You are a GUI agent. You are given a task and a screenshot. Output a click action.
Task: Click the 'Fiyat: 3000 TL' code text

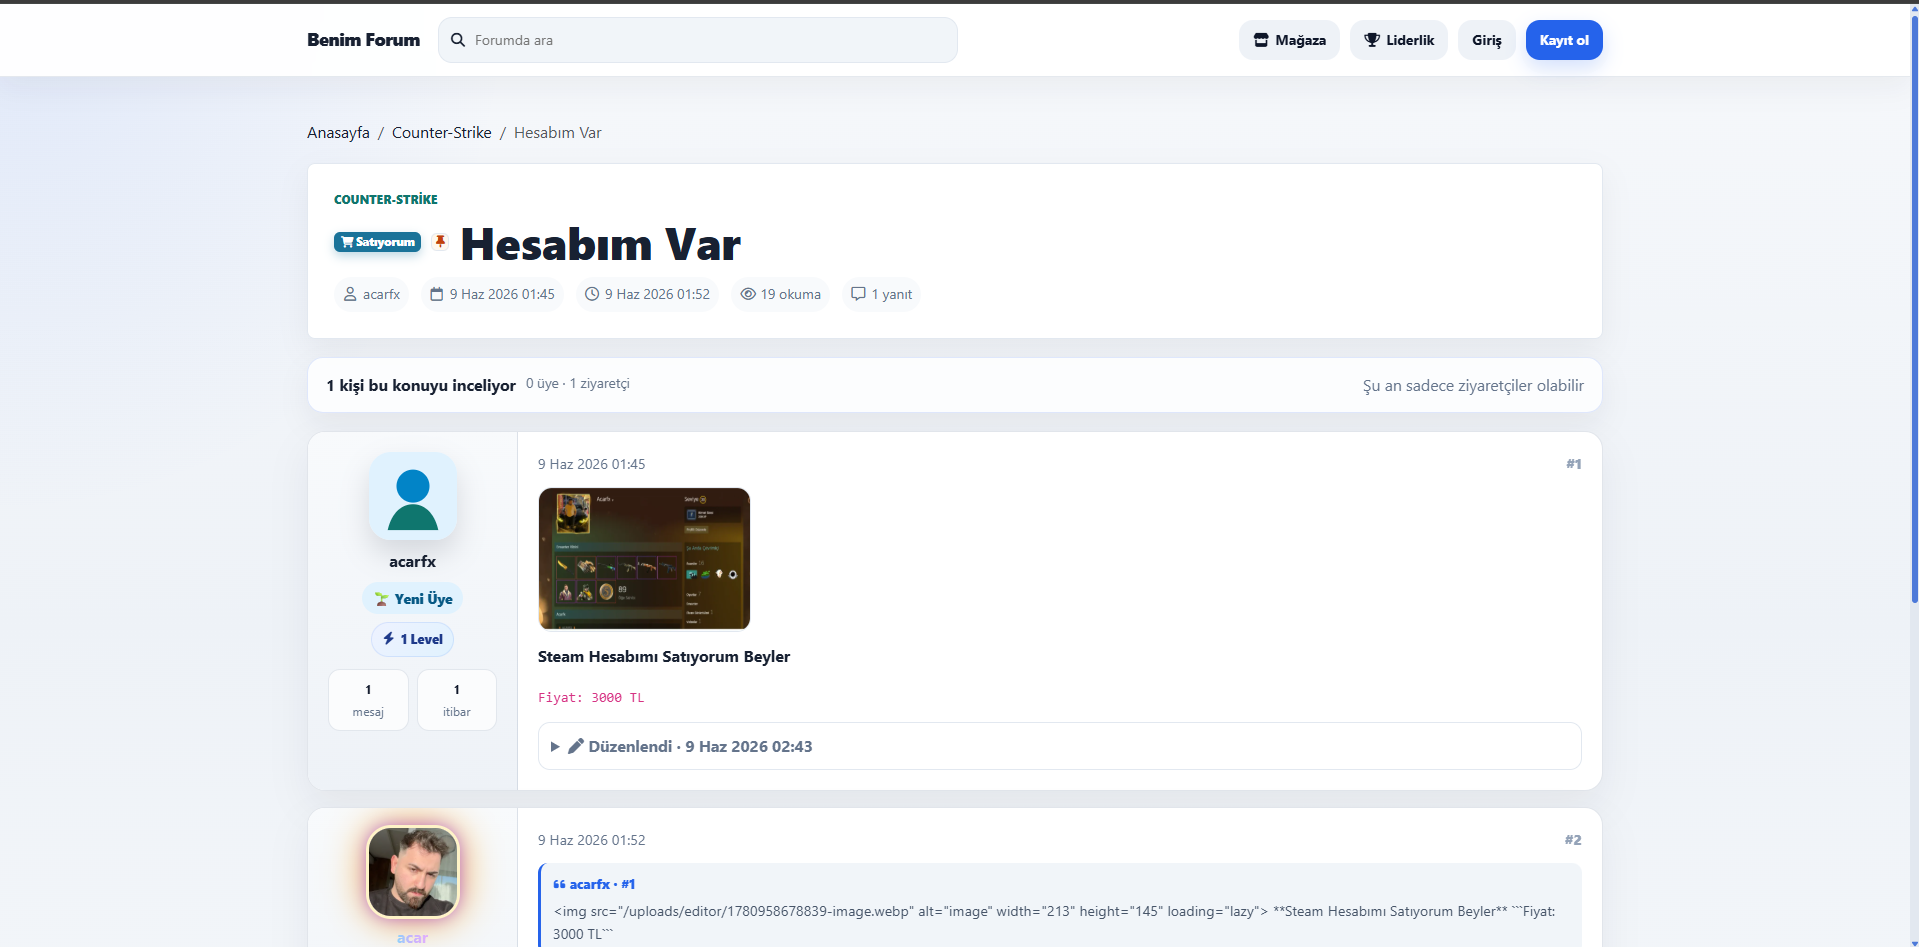tap(591, 698)
